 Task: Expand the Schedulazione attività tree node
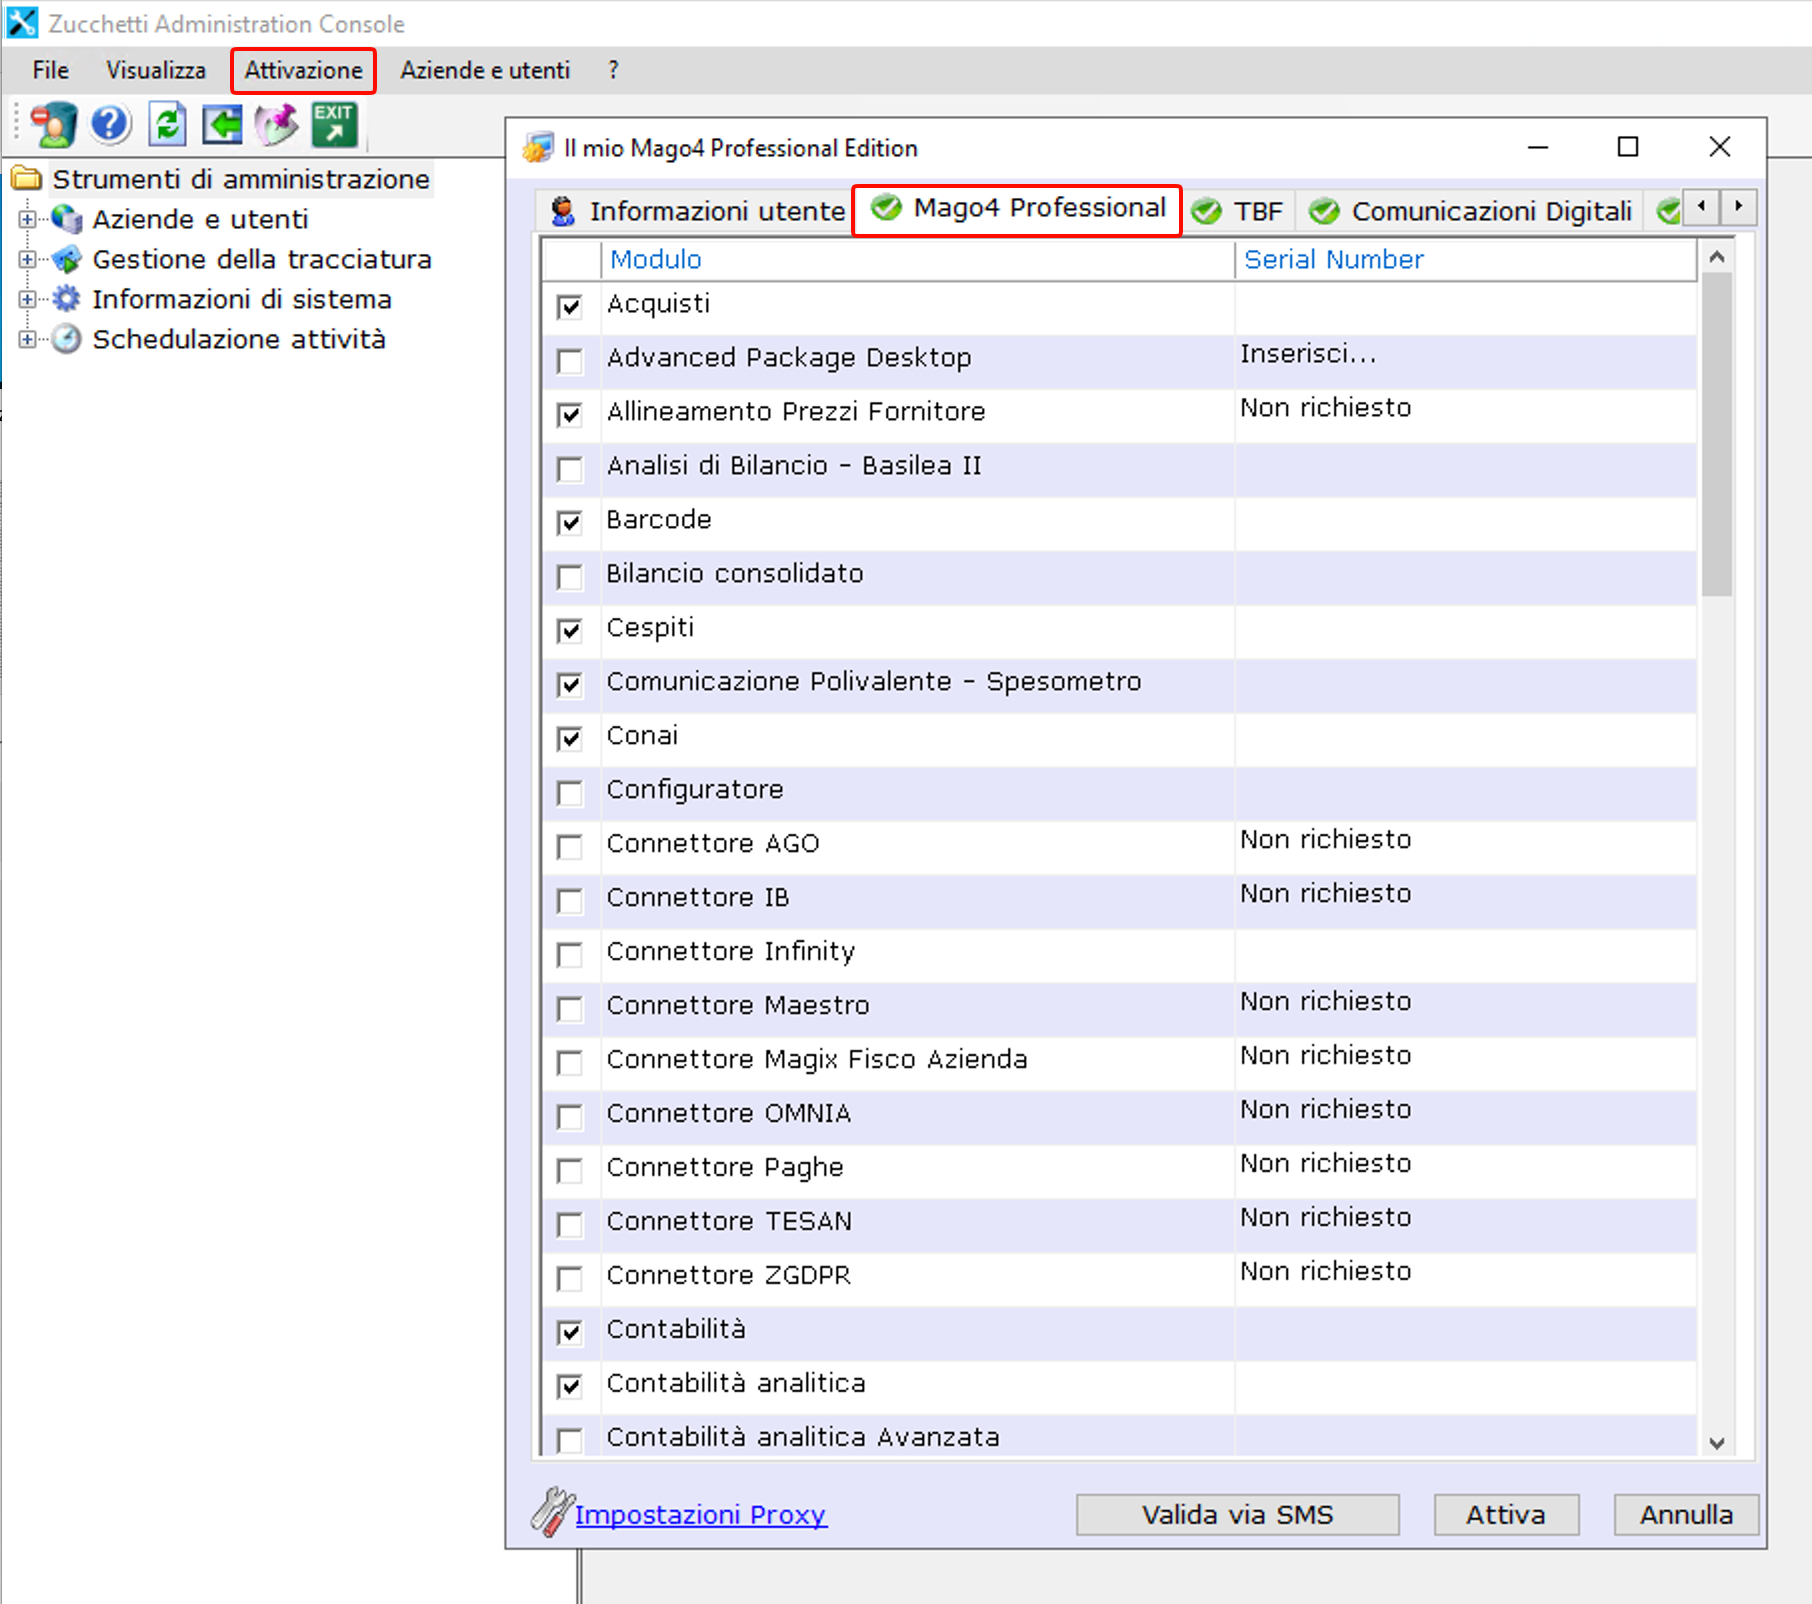pos(28,339)
